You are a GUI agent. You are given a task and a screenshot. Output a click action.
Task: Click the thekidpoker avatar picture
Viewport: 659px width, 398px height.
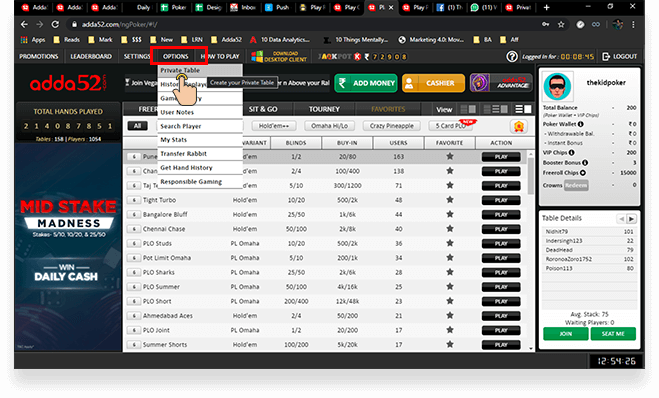click(x=557, y=86)
